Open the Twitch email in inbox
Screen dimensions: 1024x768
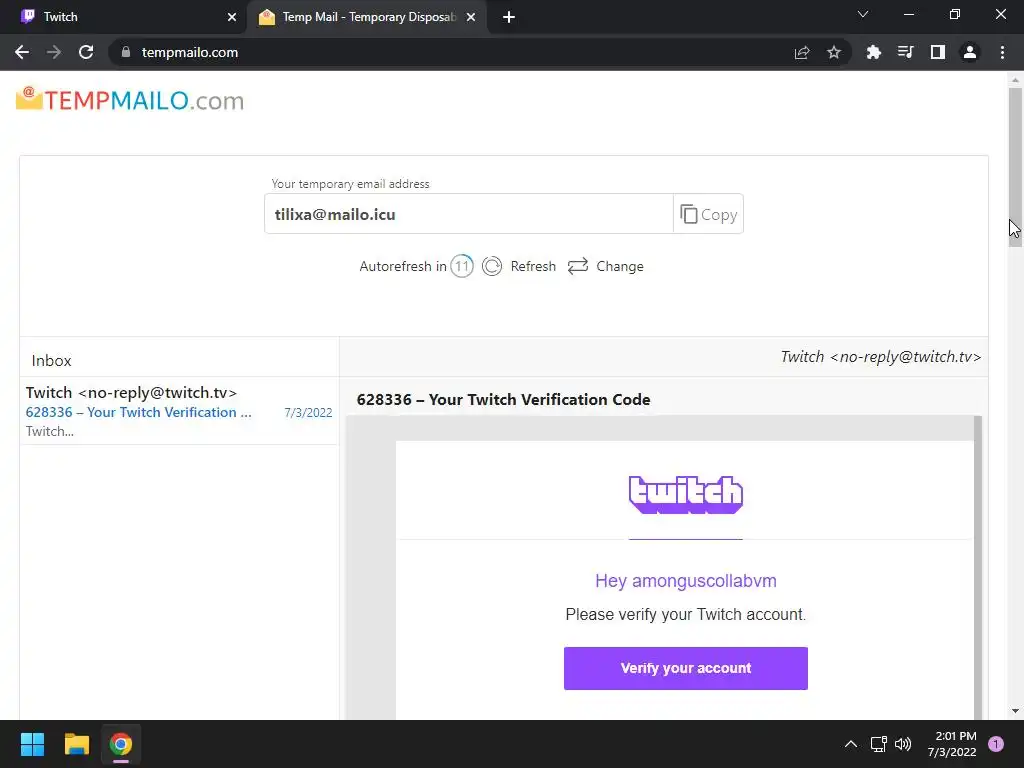(x=179, y=411)
